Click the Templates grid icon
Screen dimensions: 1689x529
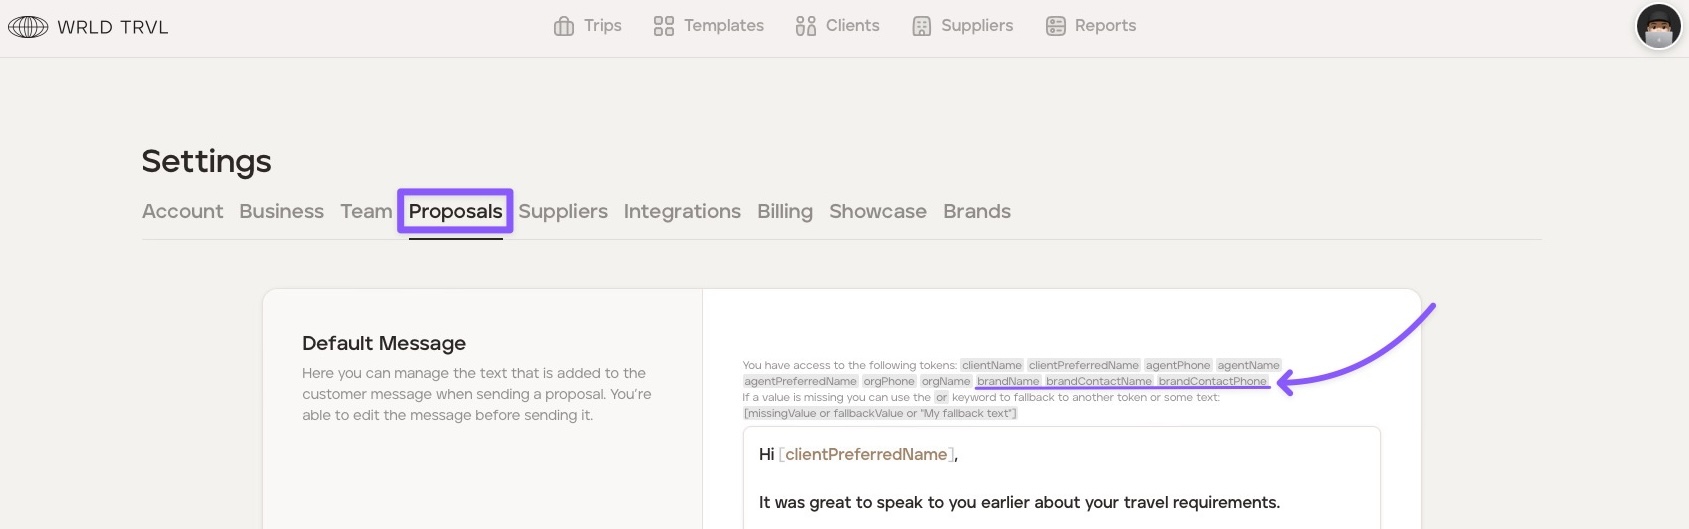pos(664,26)
